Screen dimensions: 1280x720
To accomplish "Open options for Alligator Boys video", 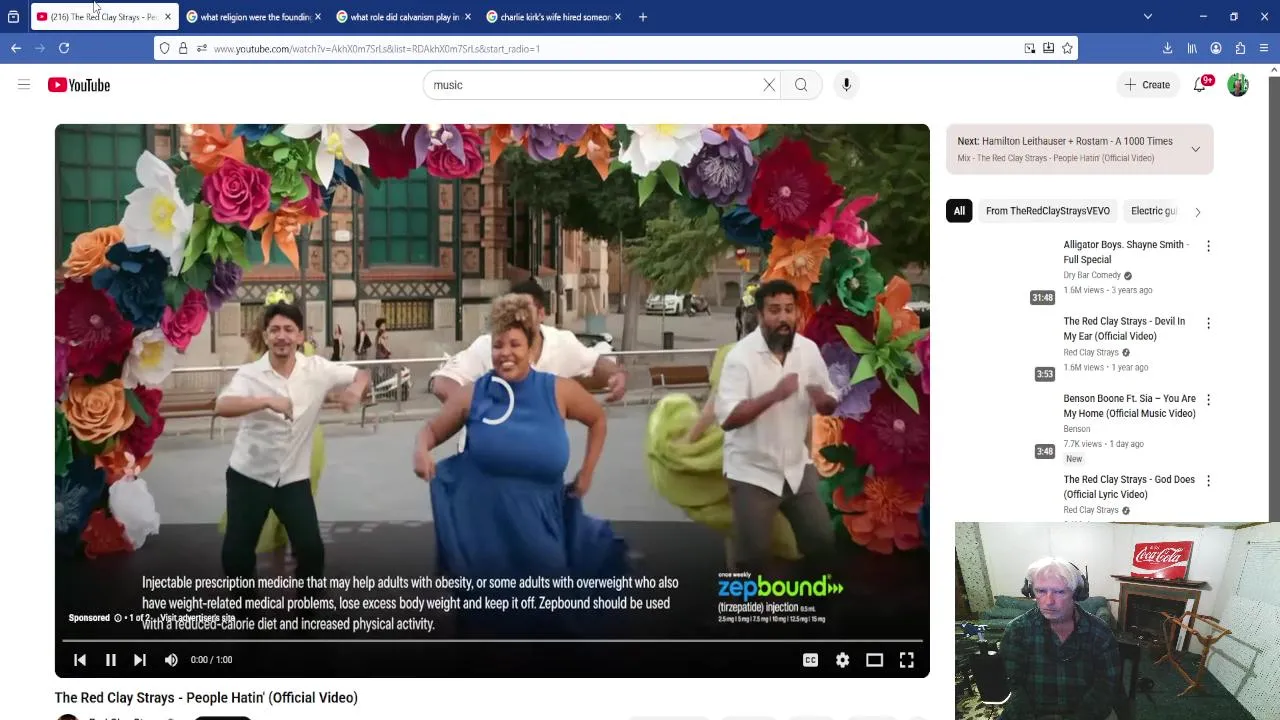I will pyautogui.click(x=1208, y=246).
